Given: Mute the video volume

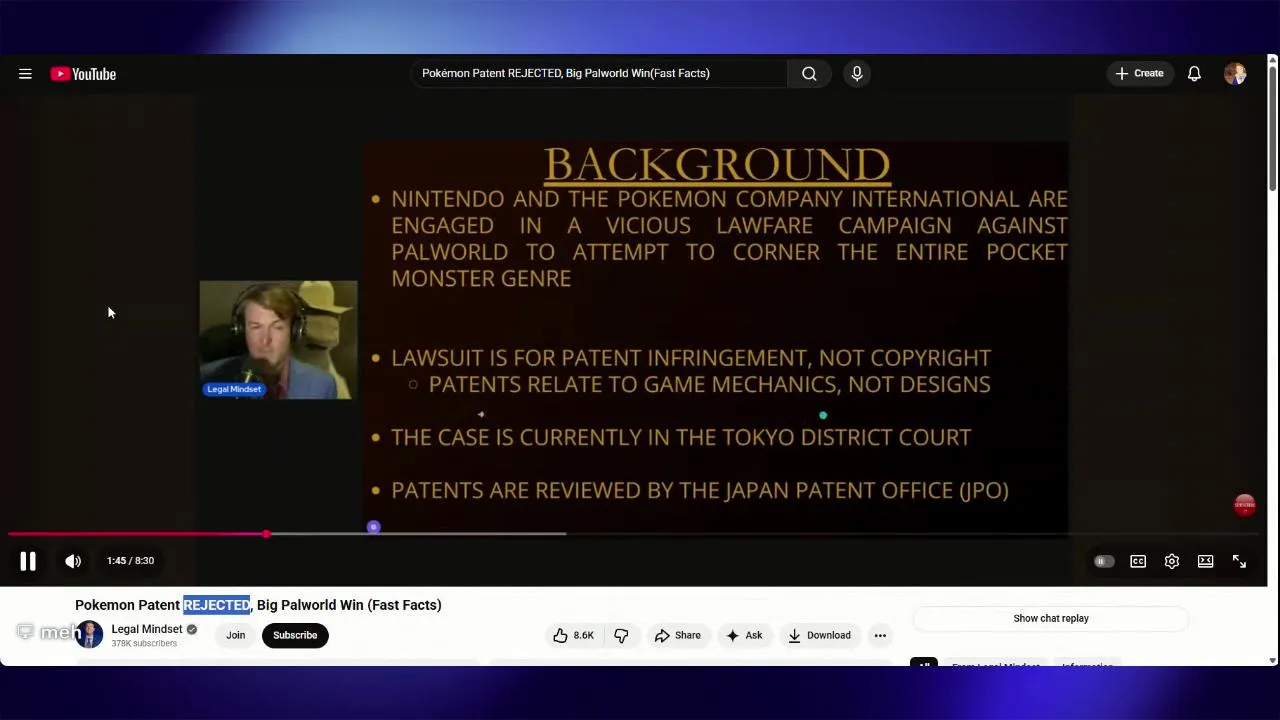Looking at the screenshot, I should tap(73, 561).
